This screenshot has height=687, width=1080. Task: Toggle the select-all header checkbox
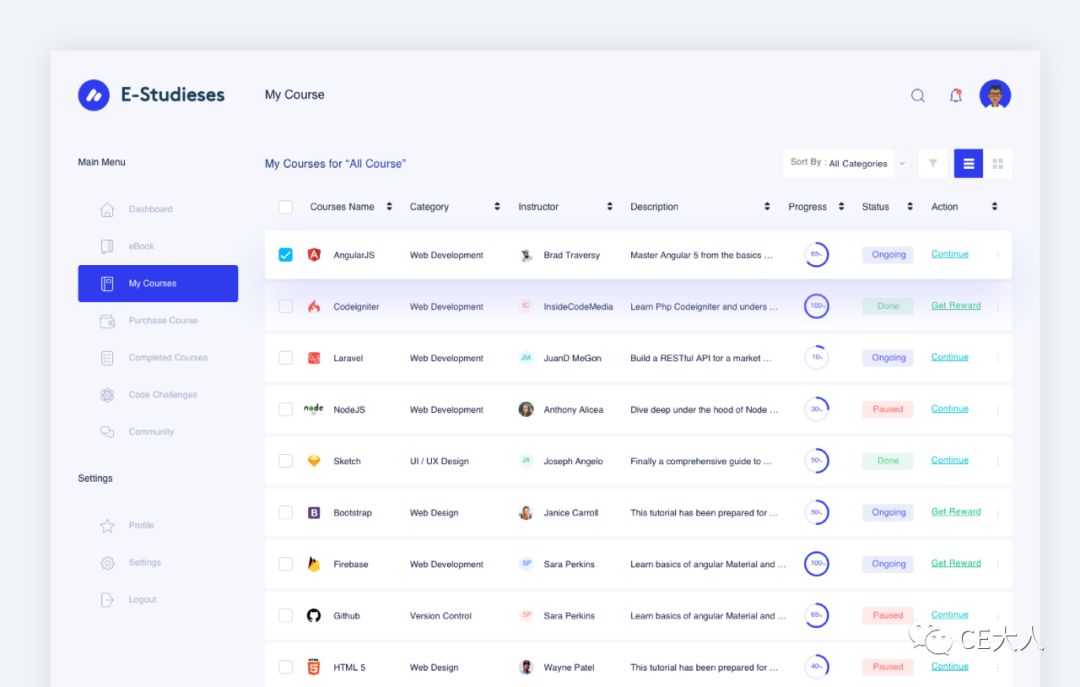point(286,207)
